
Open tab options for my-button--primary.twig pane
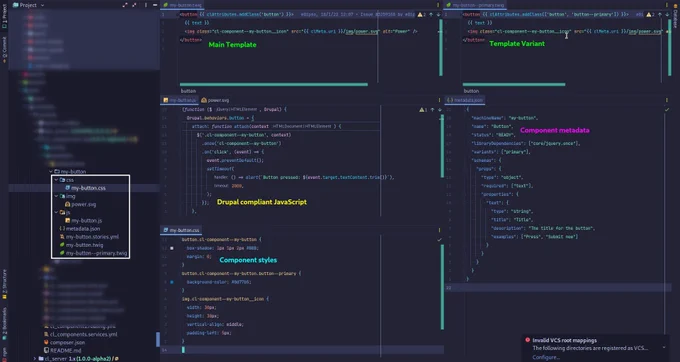point(667,5)
